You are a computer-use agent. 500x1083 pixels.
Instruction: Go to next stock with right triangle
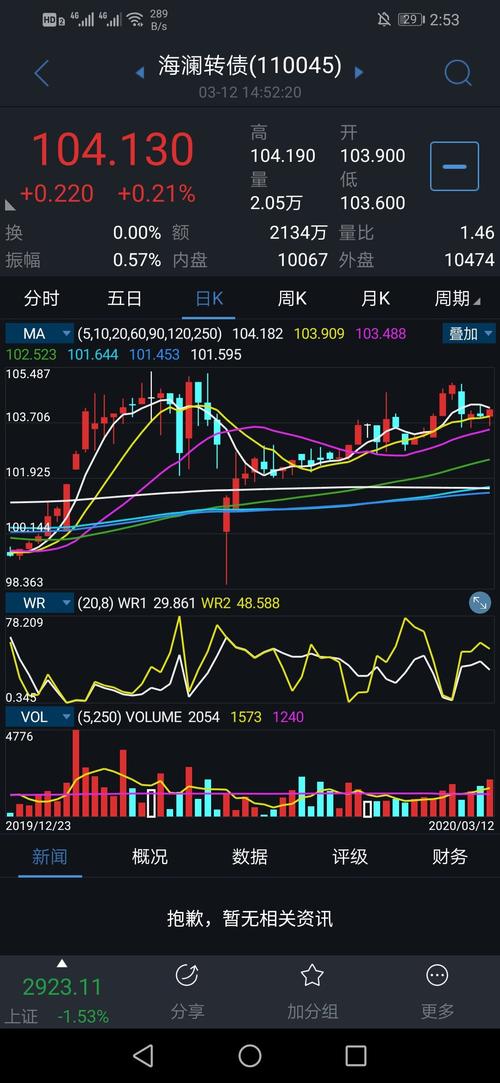click(358, 72)
